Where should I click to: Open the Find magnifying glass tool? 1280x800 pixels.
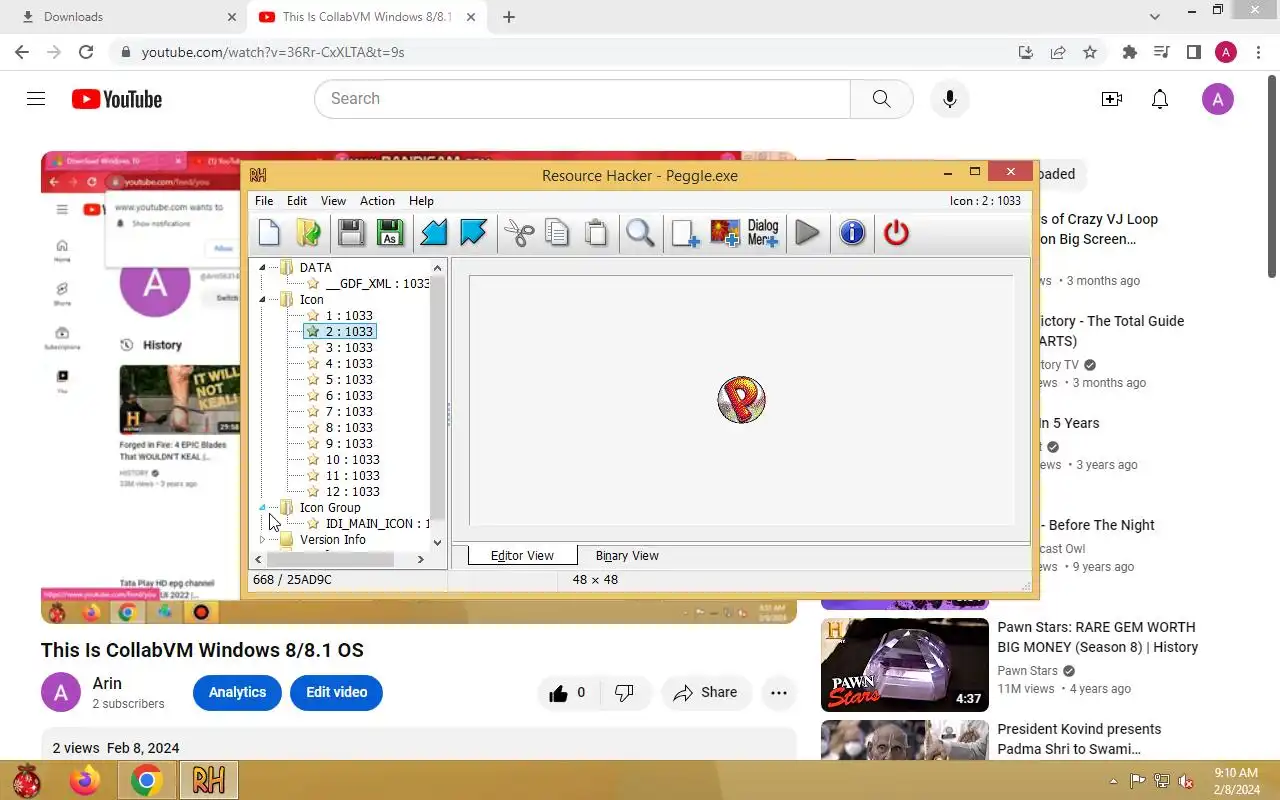tap(640, 233)
